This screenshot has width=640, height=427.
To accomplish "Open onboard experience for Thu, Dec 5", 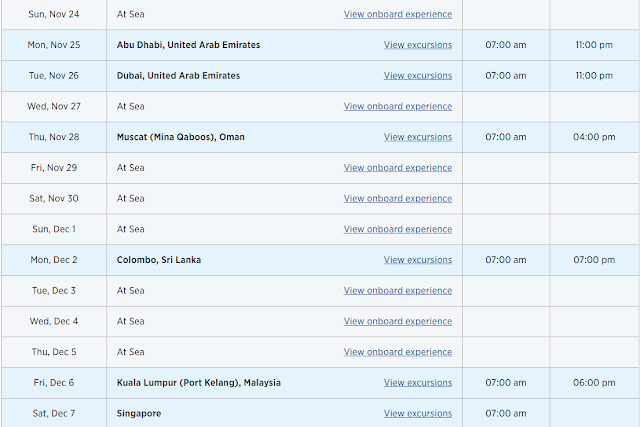I will click(x=397, y=352).
